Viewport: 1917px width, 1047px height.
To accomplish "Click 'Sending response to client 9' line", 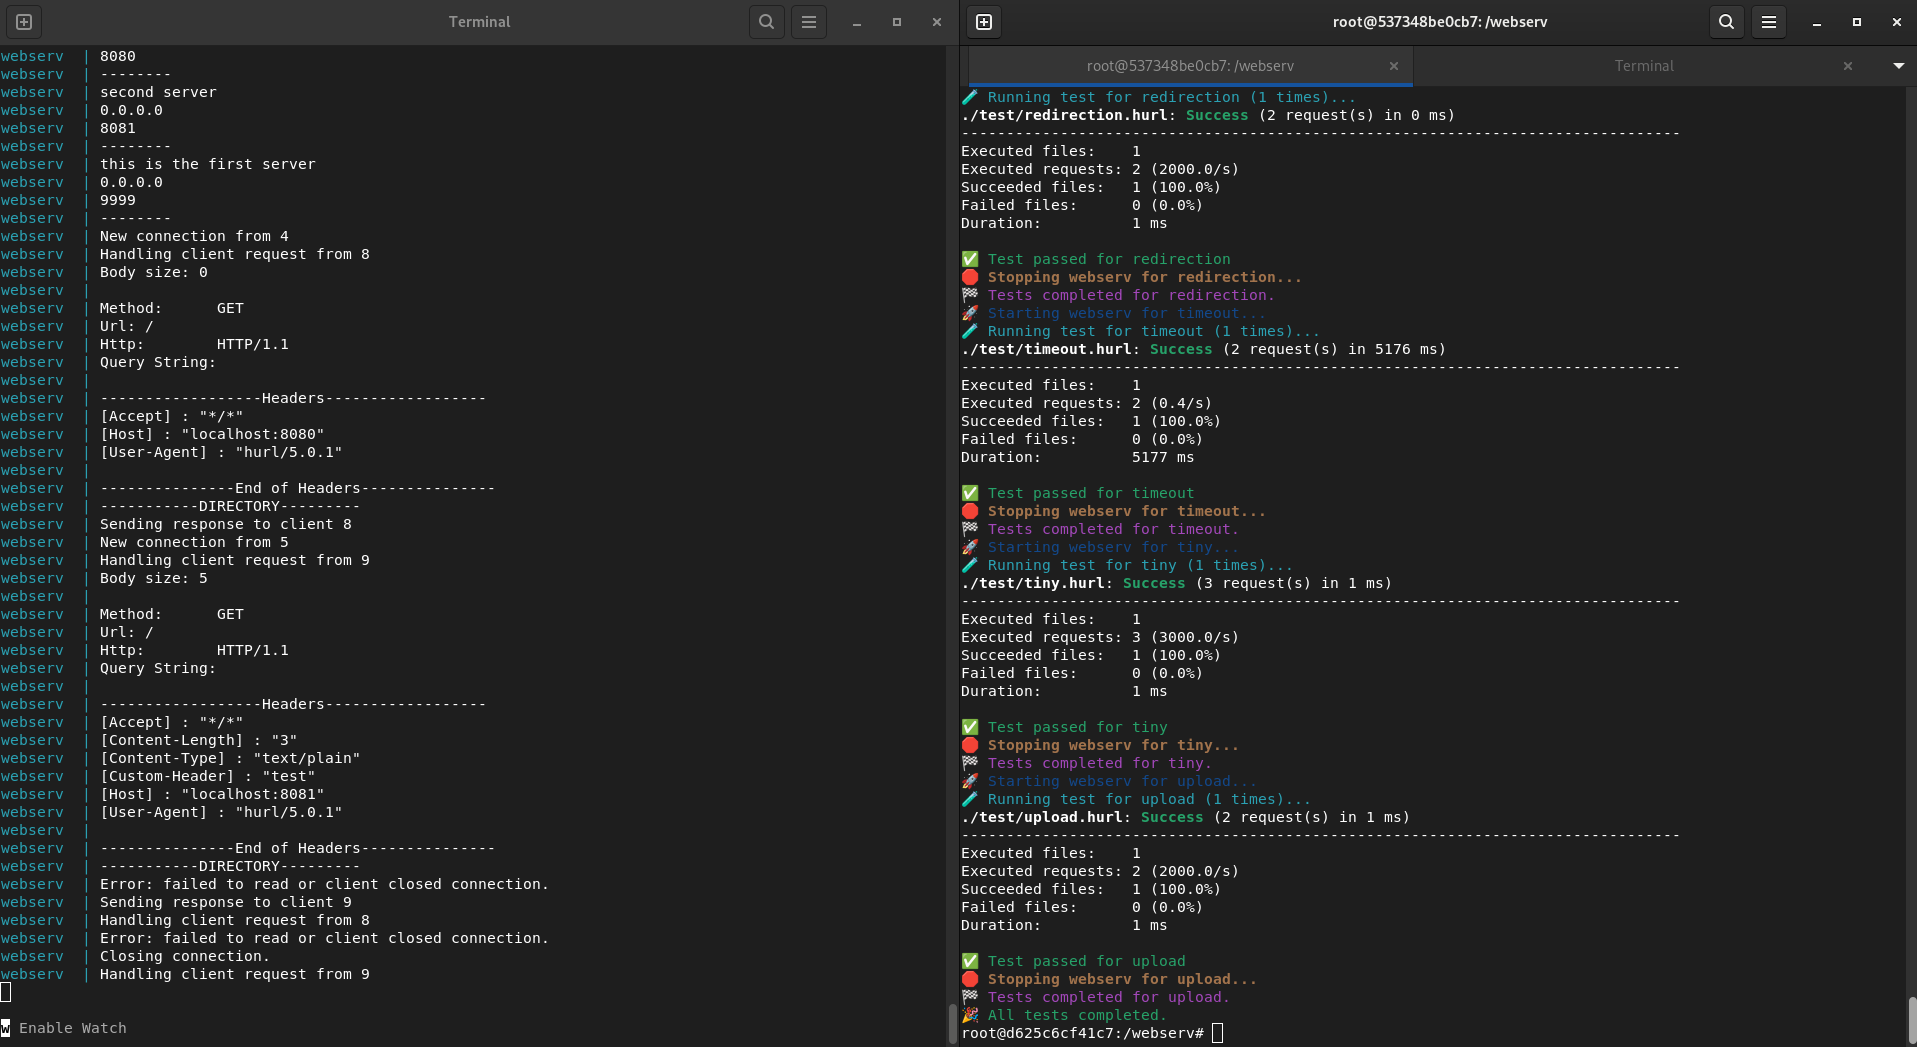I will tap(225, 902).
